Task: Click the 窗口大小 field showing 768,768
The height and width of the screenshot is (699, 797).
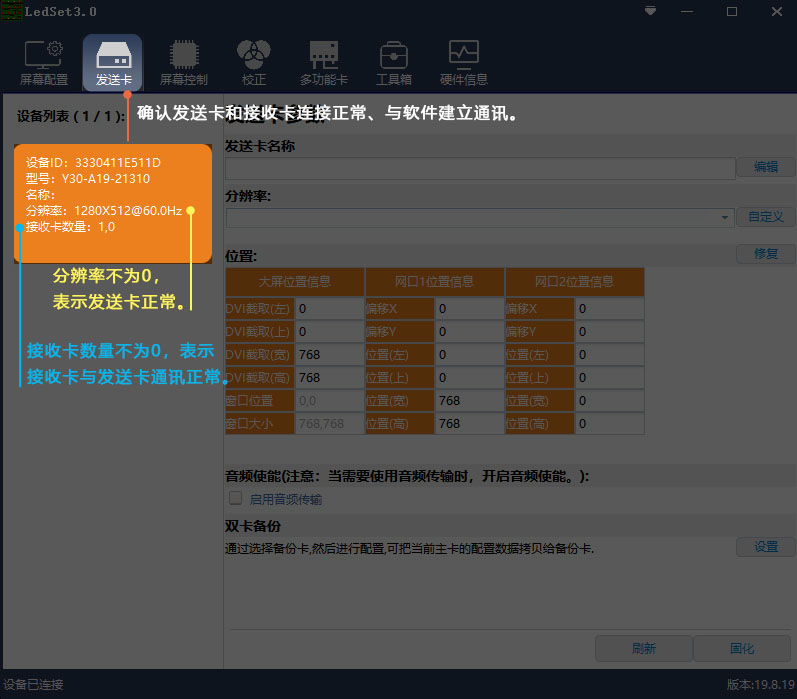Action: [x=329, y=423]
